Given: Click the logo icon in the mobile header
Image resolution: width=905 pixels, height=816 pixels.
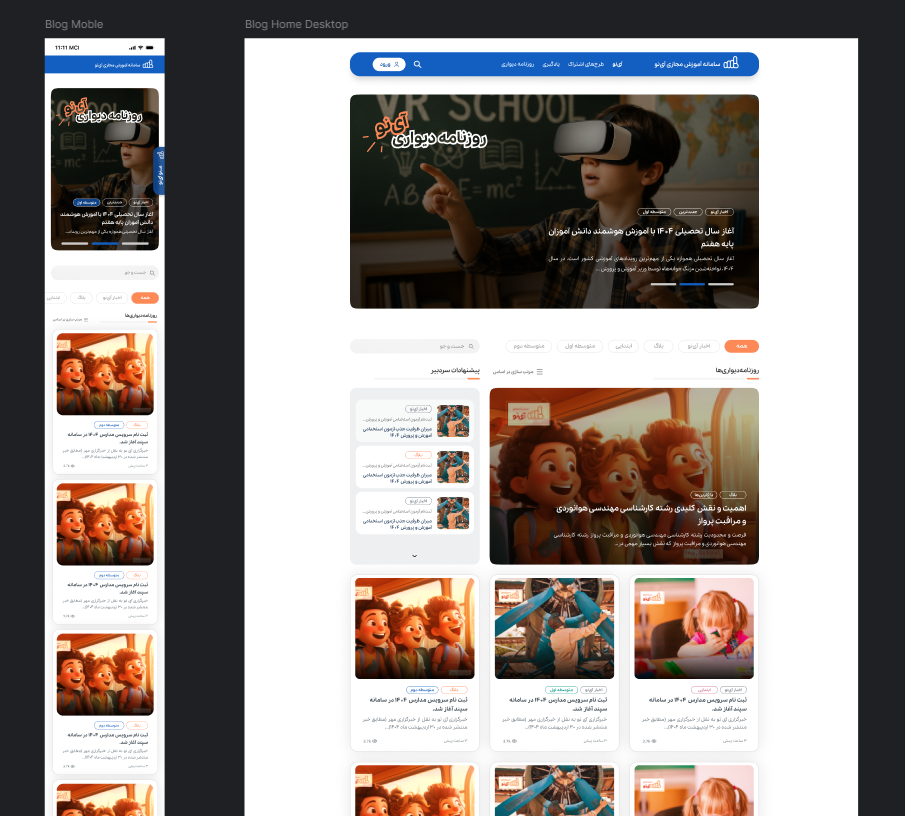Looking at the screenshot, I should 148,66.
